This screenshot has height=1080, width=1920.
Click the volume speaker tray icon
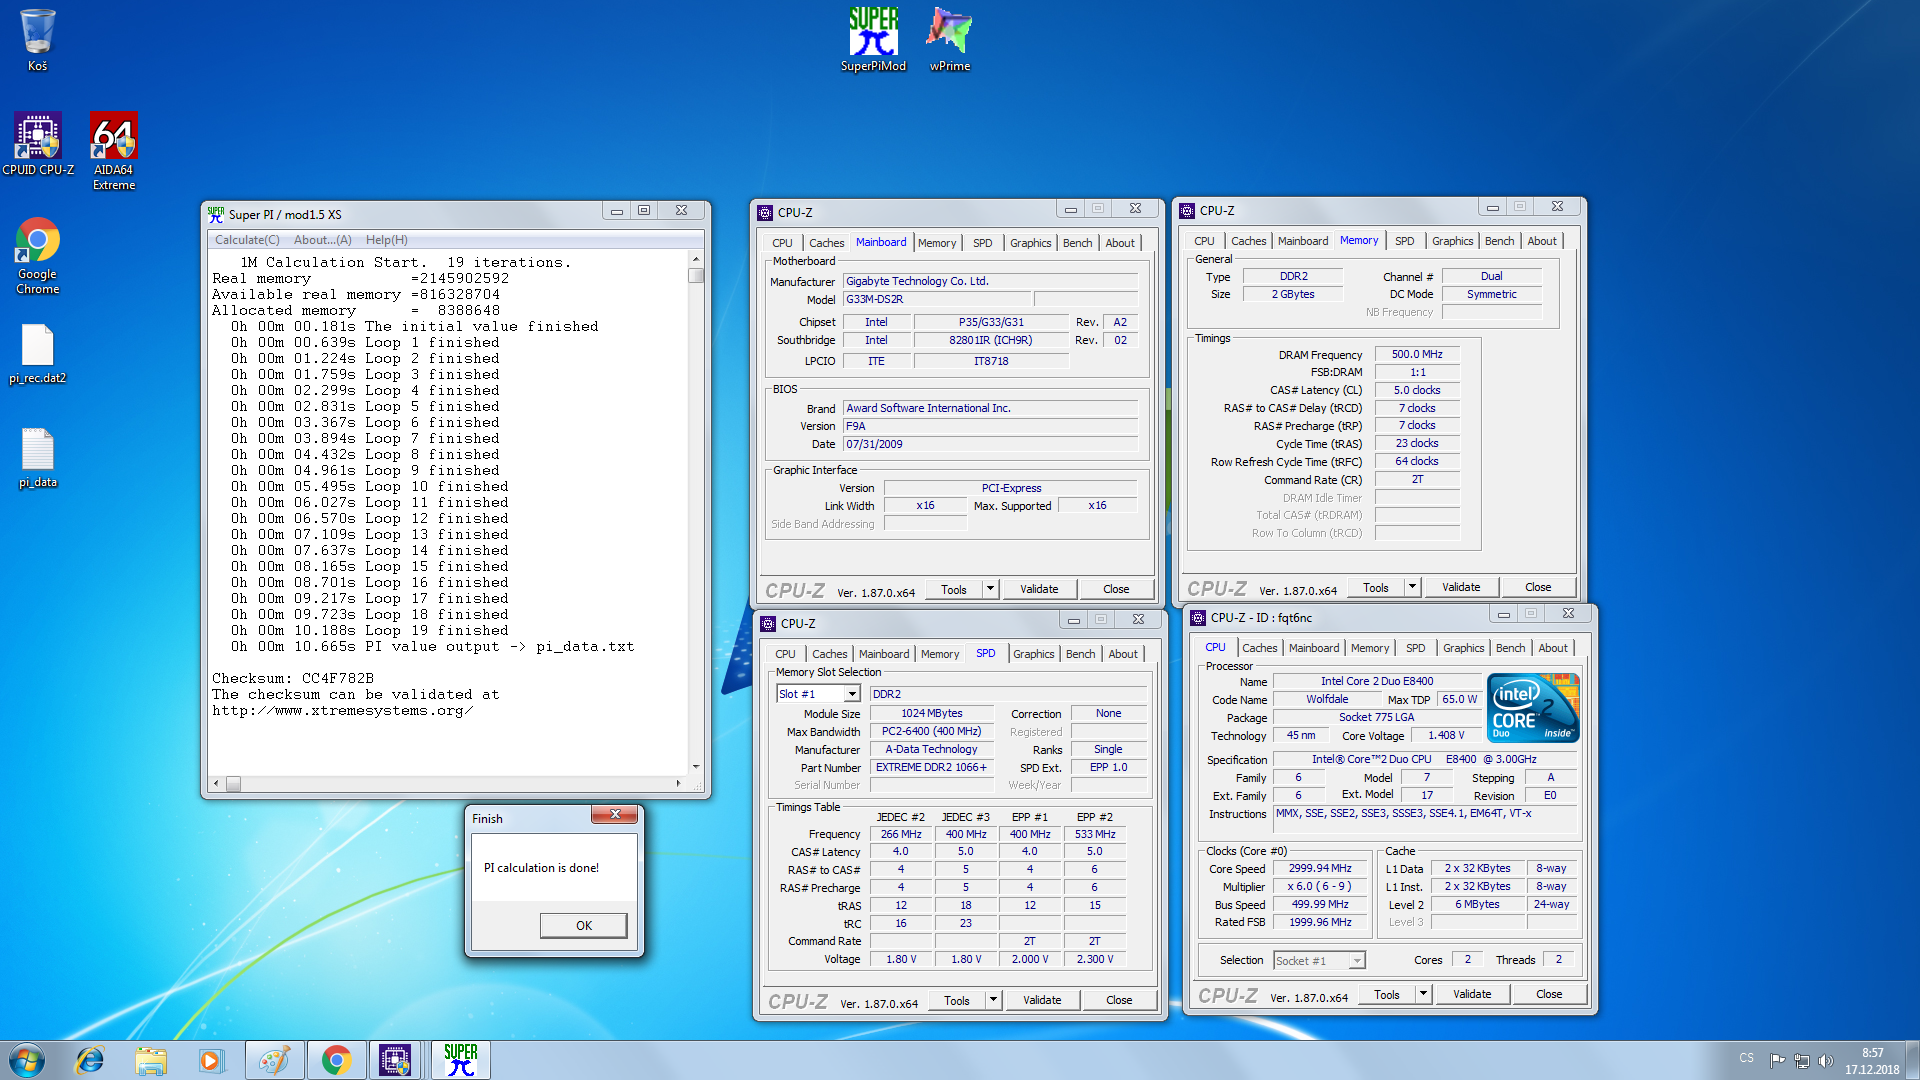coord(1826,1061)
